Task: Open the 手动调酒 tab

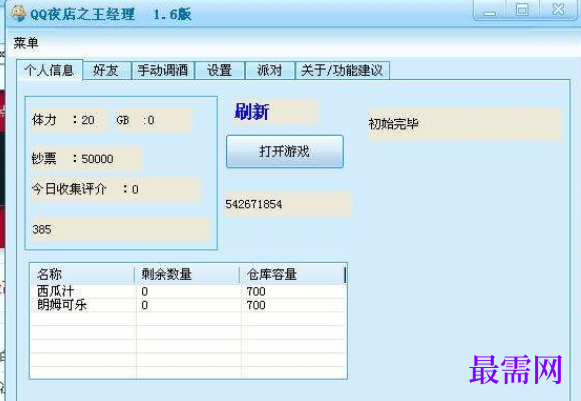Action: (x=163, y=70)
